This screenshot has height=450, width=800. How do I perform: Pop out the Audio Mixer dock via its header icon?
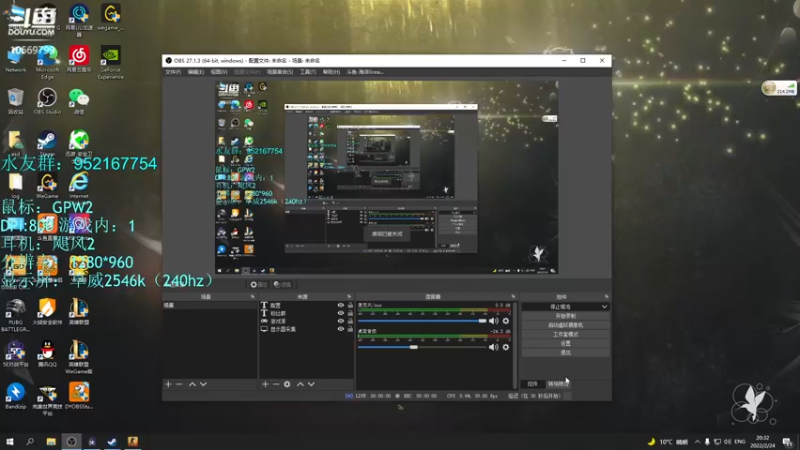[x=513, y=296]
